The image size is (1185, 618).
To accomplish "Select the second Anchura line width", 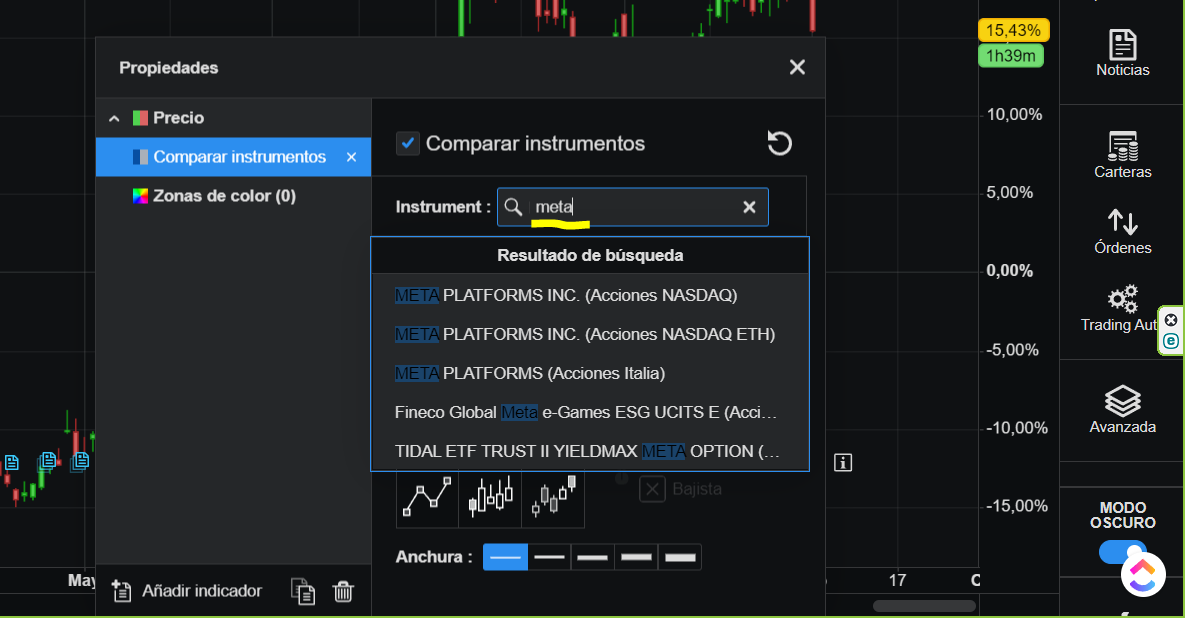I will 549,558.
